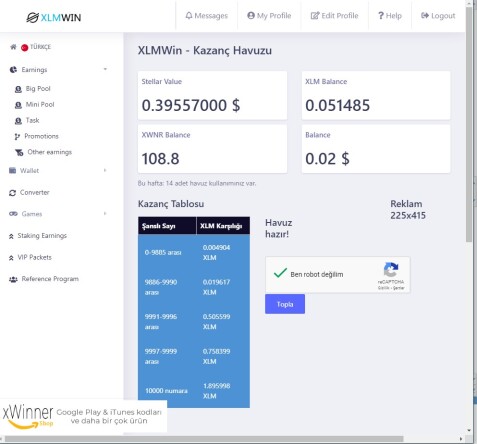This screenshot has height=444, width=477.
Task: Click the Logout arrow icon
Action: point(425,15)
